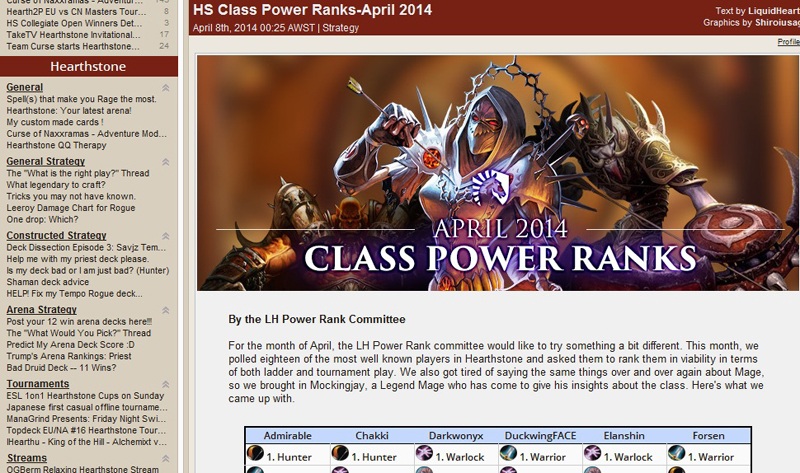This screenshot has height=473, width=800.
Task: Collapse the Streams section arrows icon
Action: [165, 459]
